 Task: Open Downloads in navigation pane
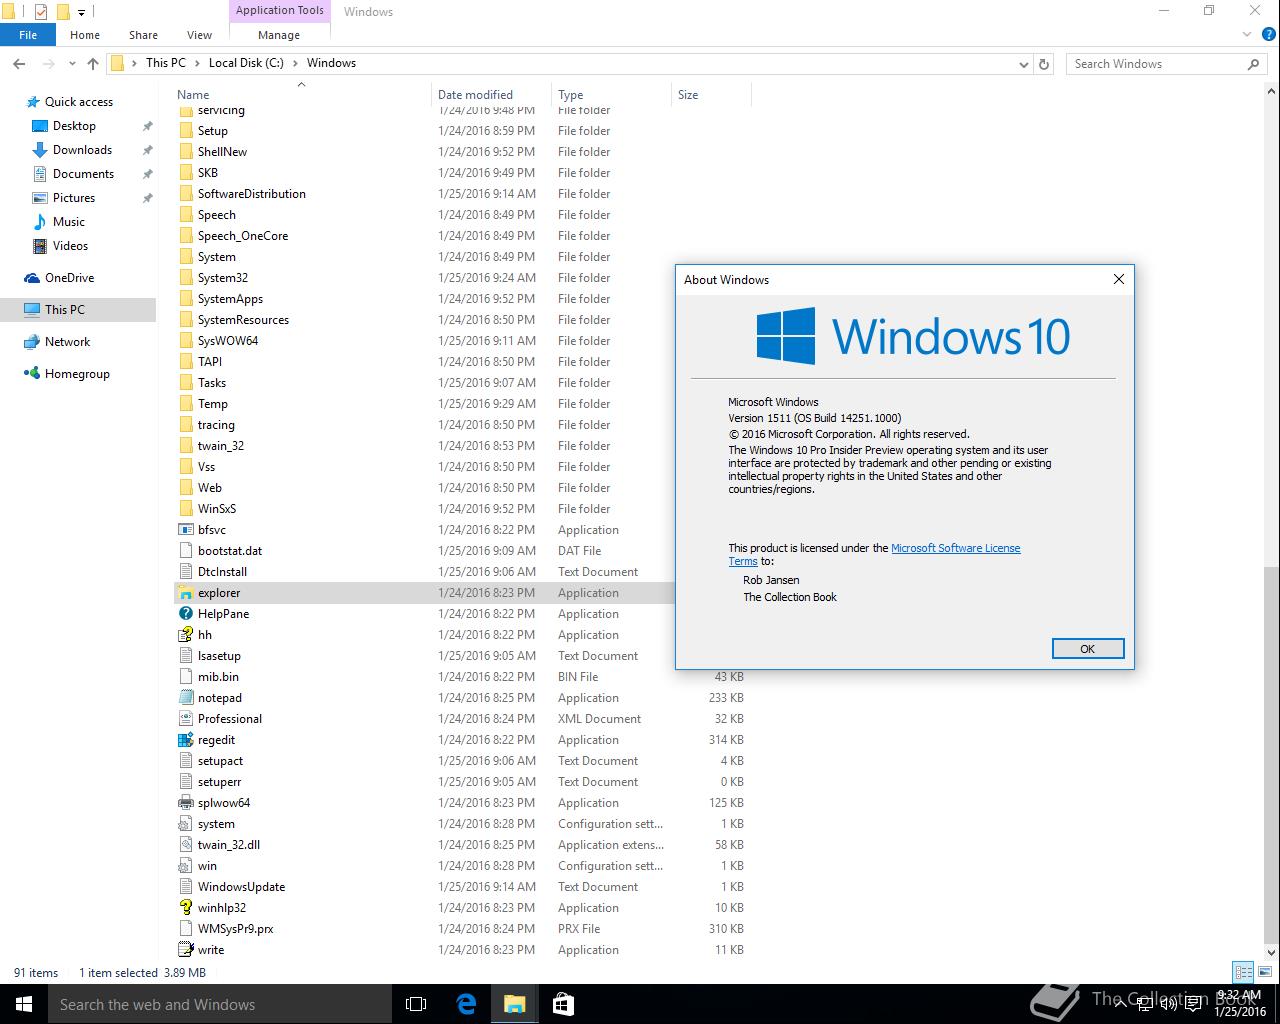click(82, 150)
